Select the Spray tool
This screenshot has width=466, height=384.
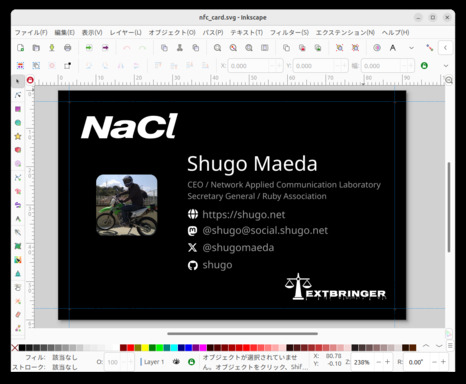click(x=18, y=301)
